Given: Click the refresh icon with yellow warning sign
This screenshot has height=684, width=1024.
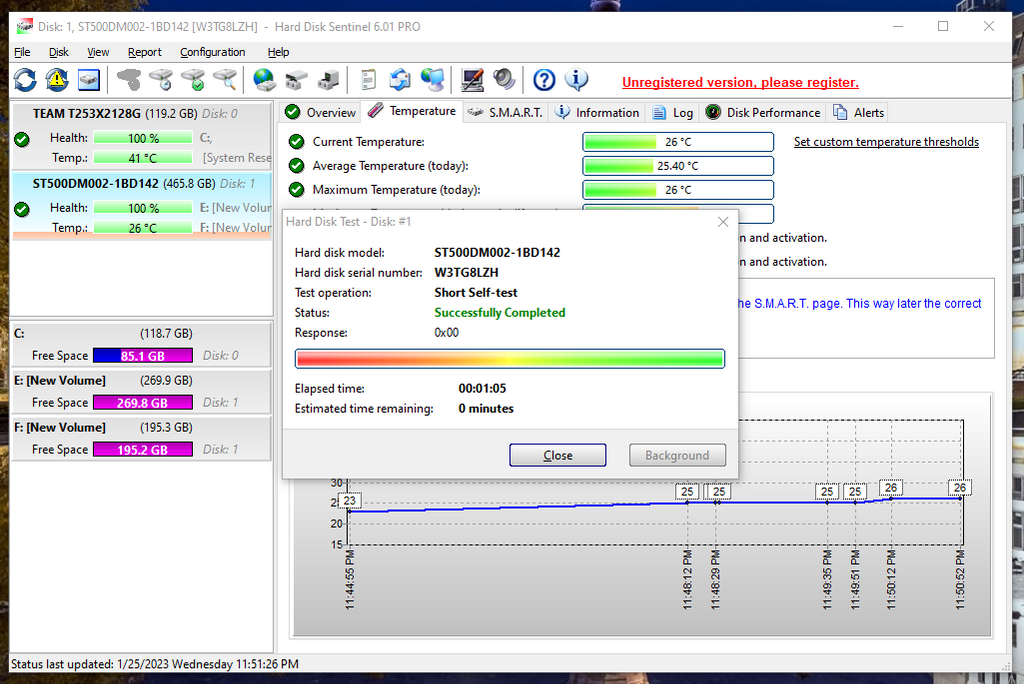Looking at the screenshot, I should pos(57,80).
